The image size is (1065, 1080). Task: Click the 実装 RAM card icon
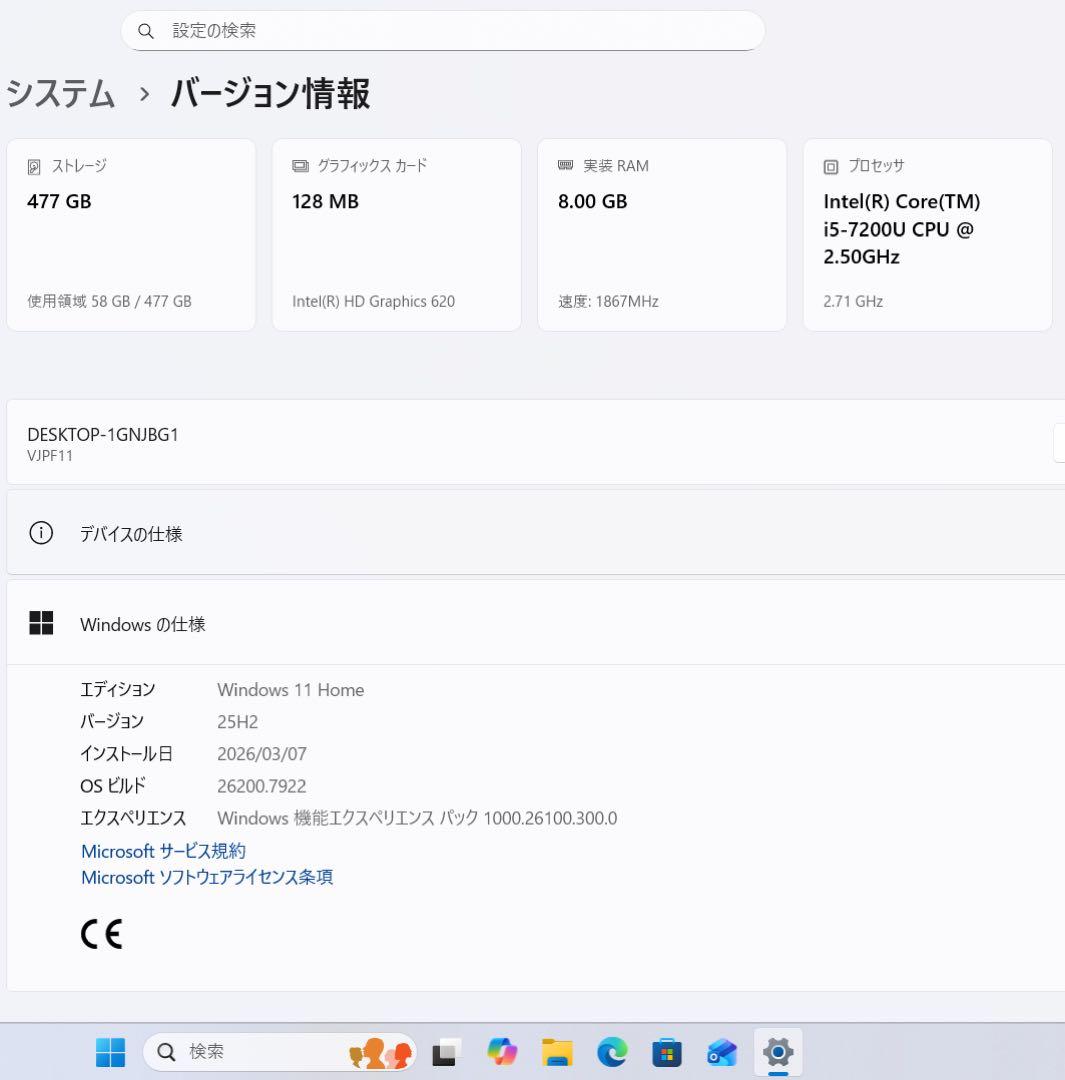[565, 166]
